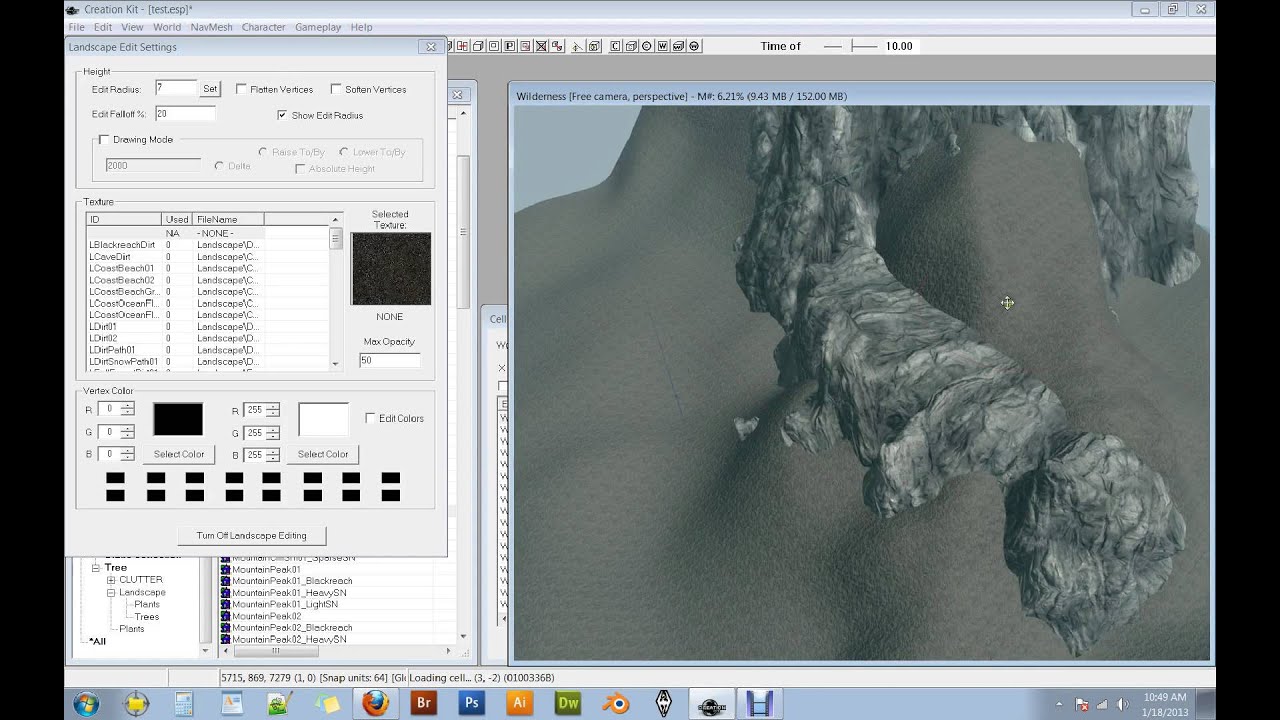Click the large white vertex color swatch
The image size is (1280, 720).
point(323,419)
